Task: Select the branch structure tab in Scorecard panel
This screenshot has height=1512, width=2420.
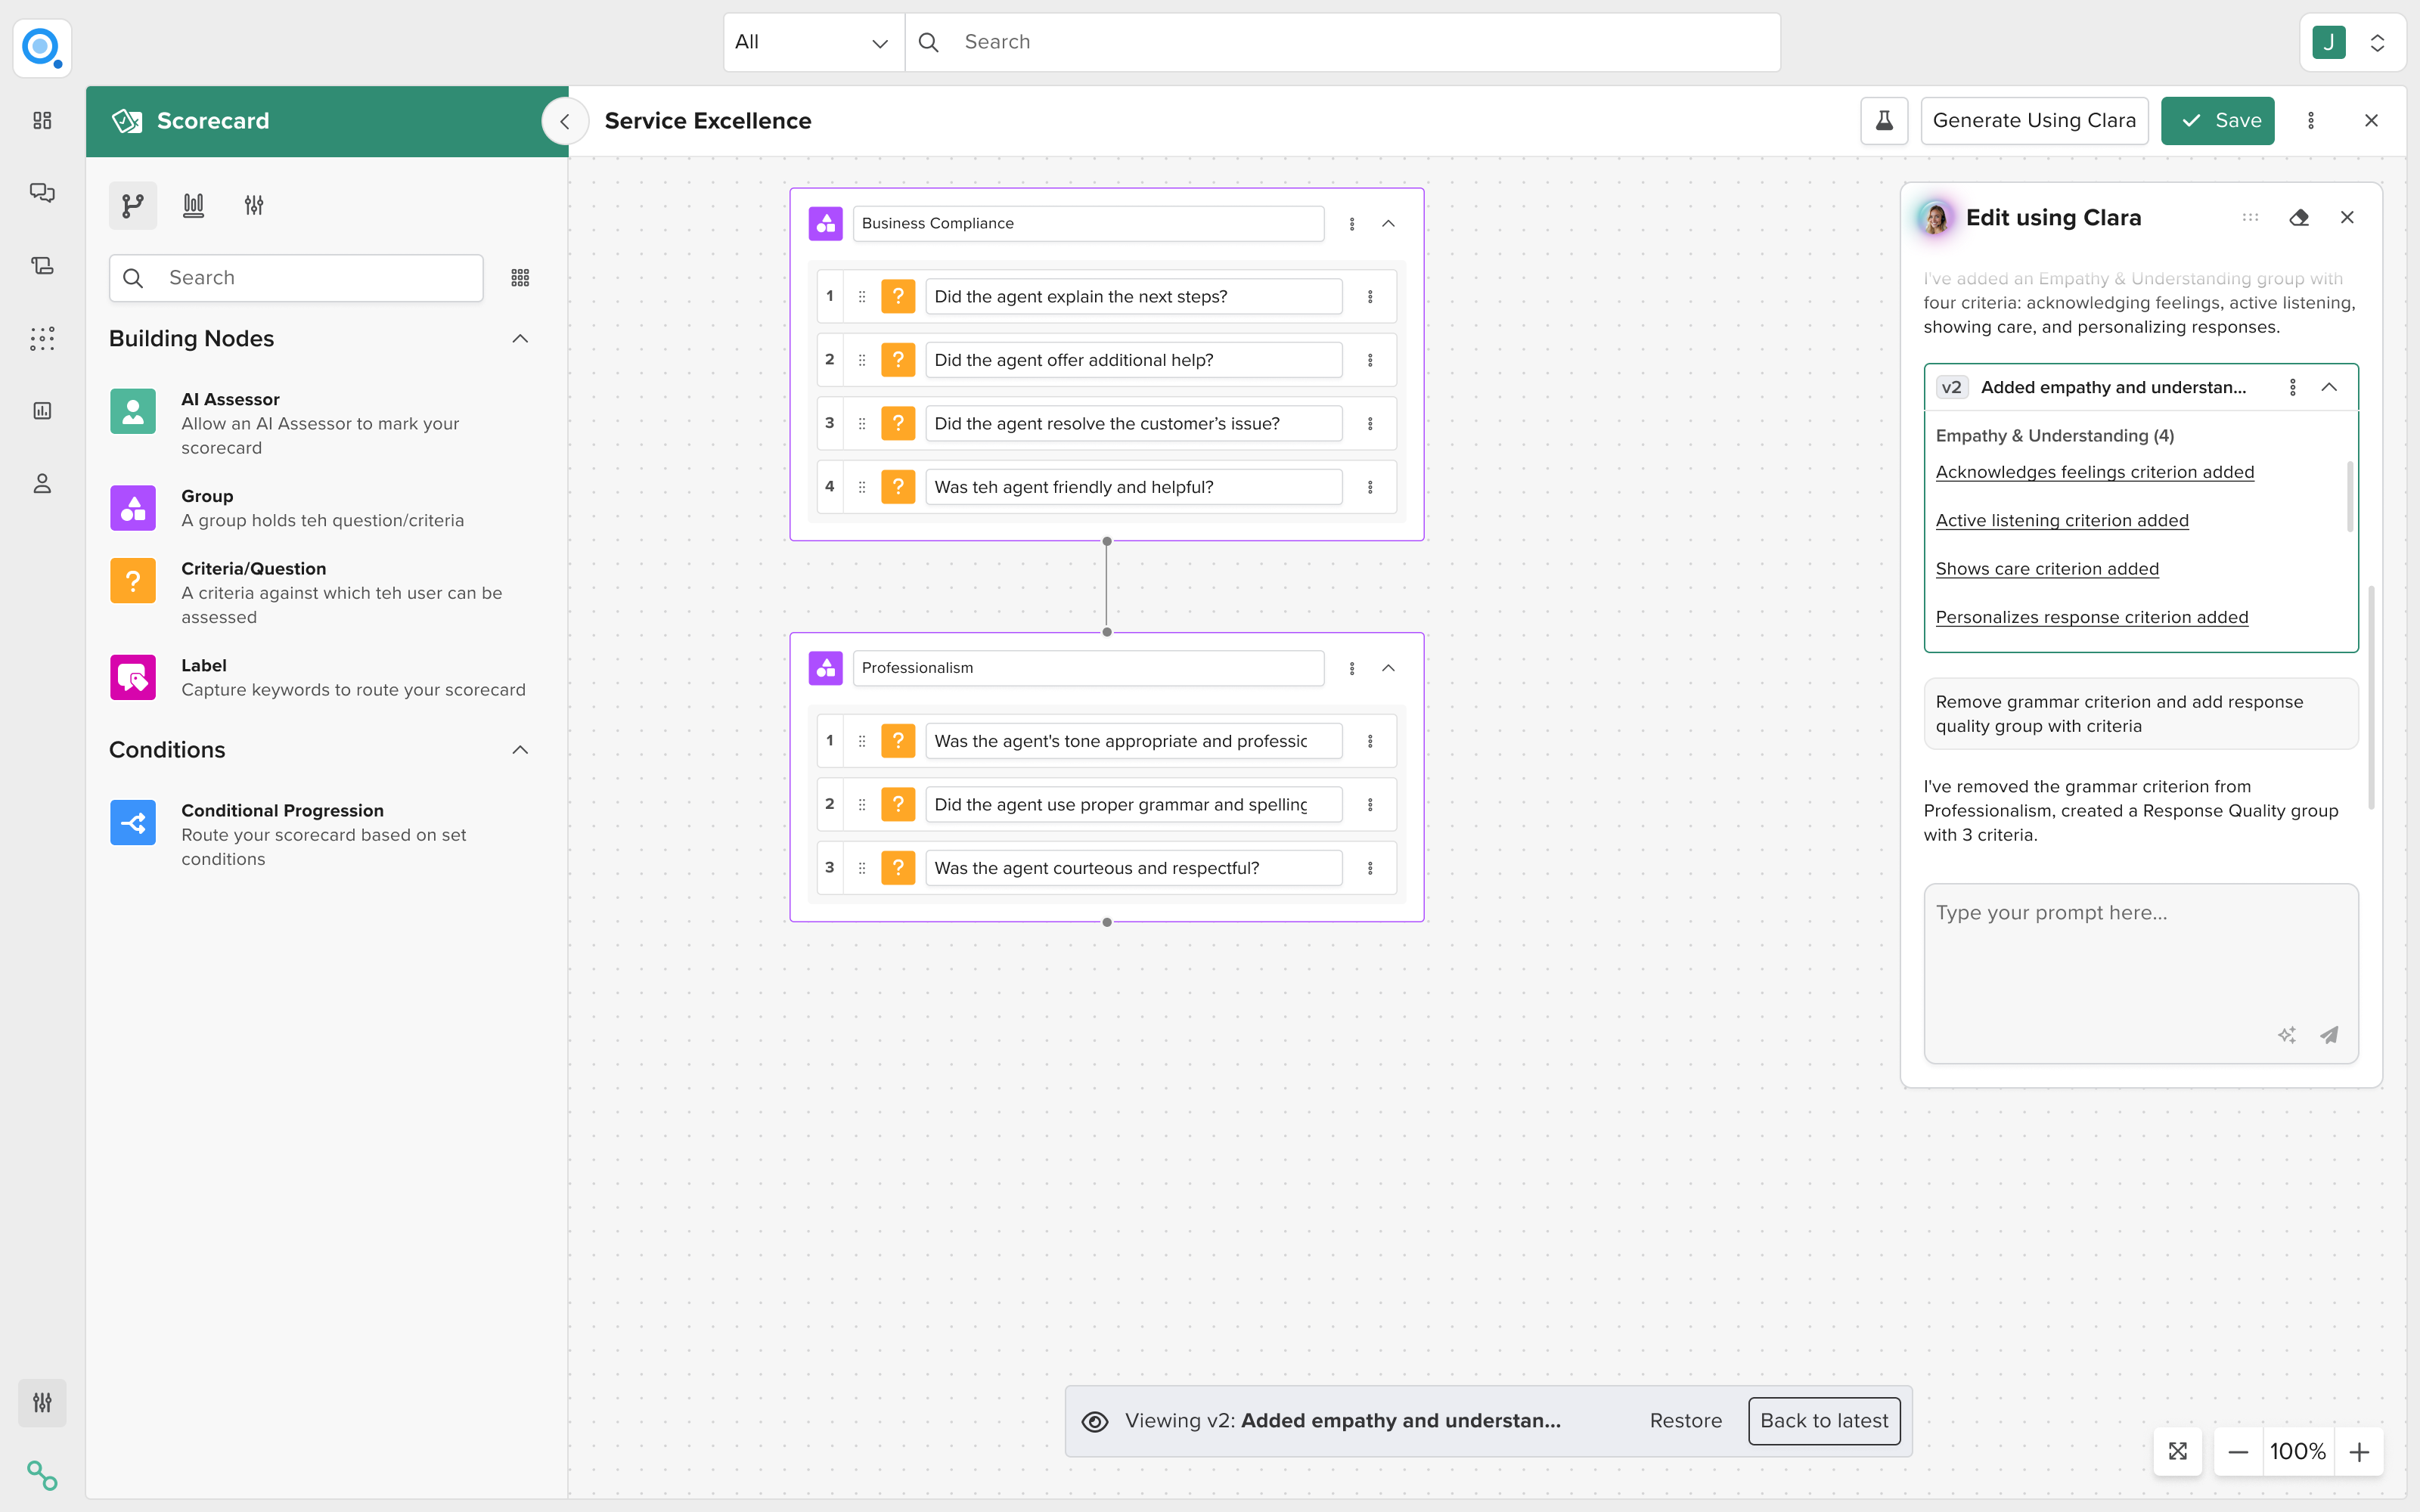Action: coord(133,206)
